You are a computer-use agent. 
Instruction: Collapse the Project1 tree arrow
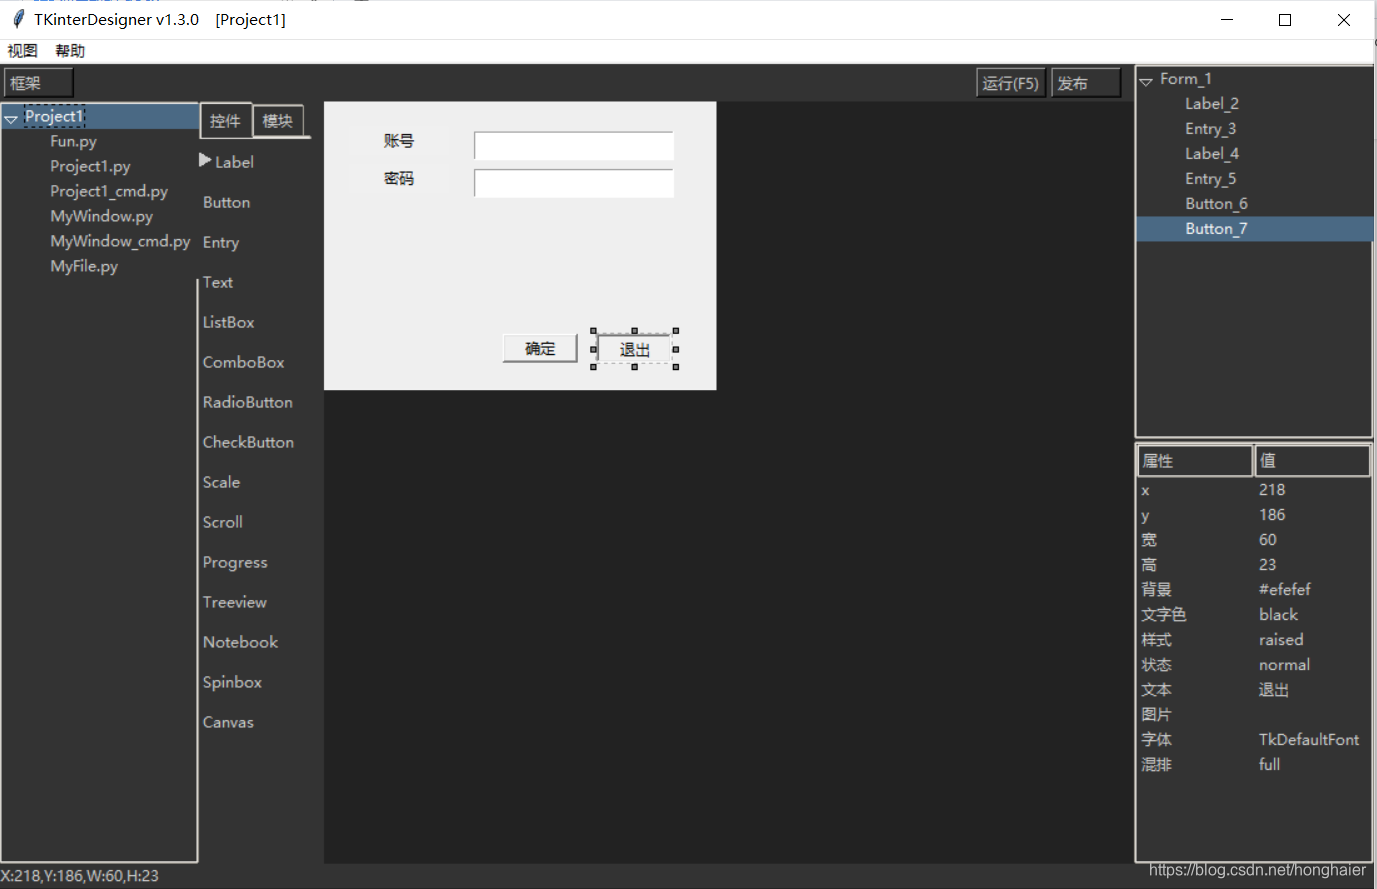(11, 118)
